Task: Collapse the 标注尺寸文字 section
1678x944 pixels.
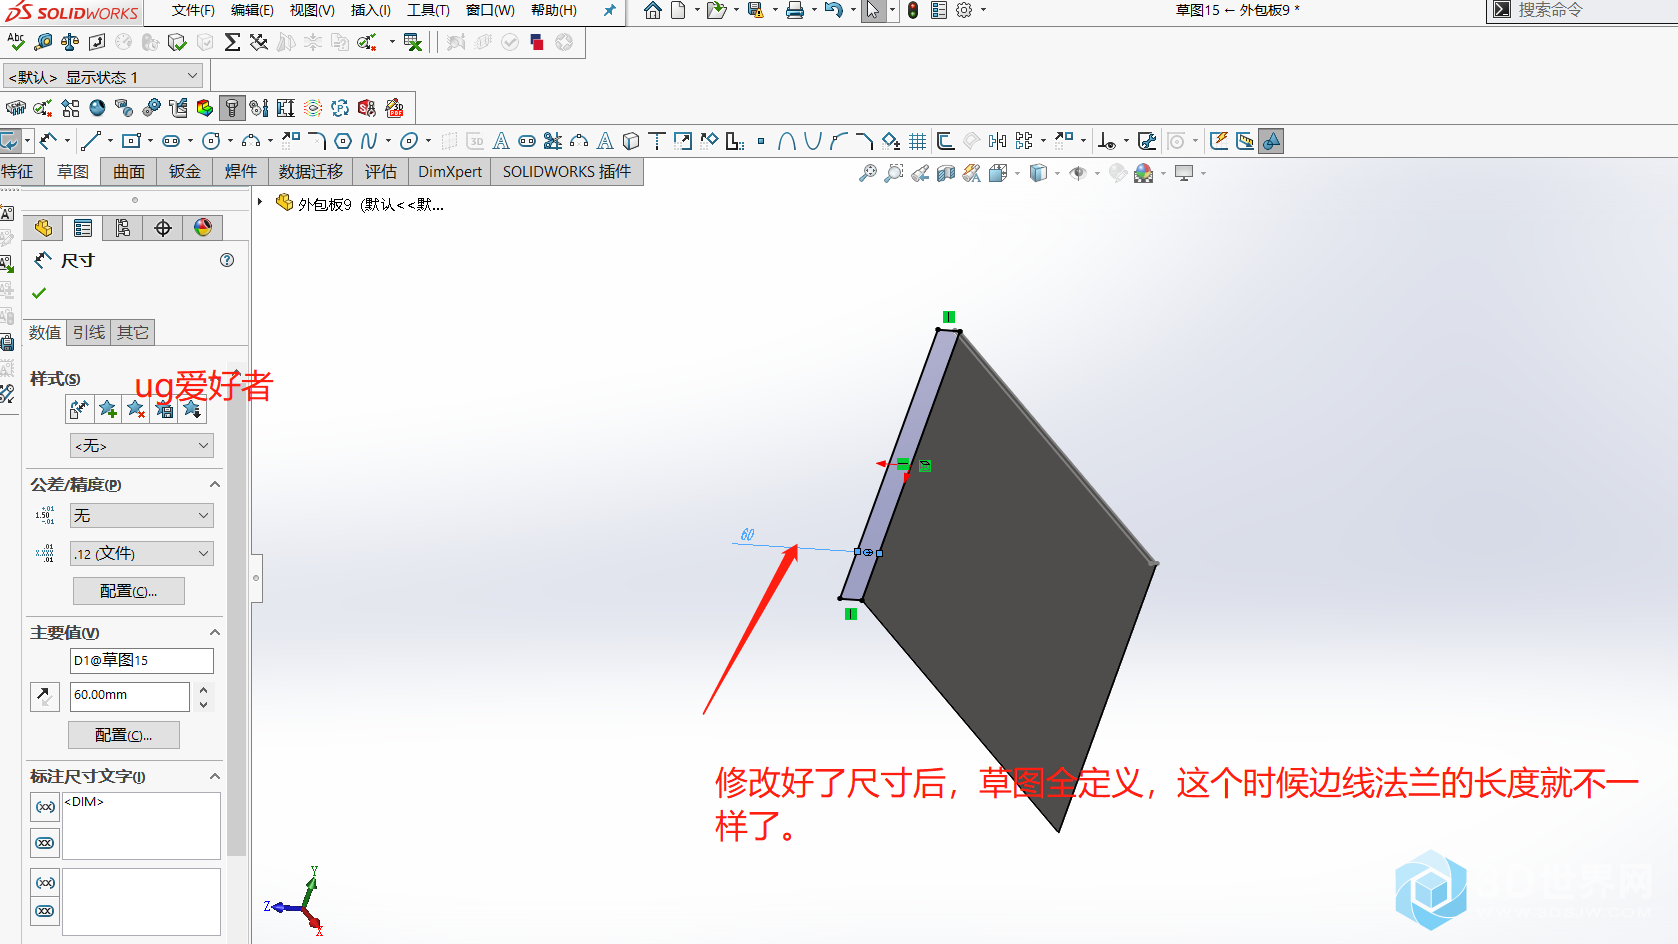Action: pos(214,776)
